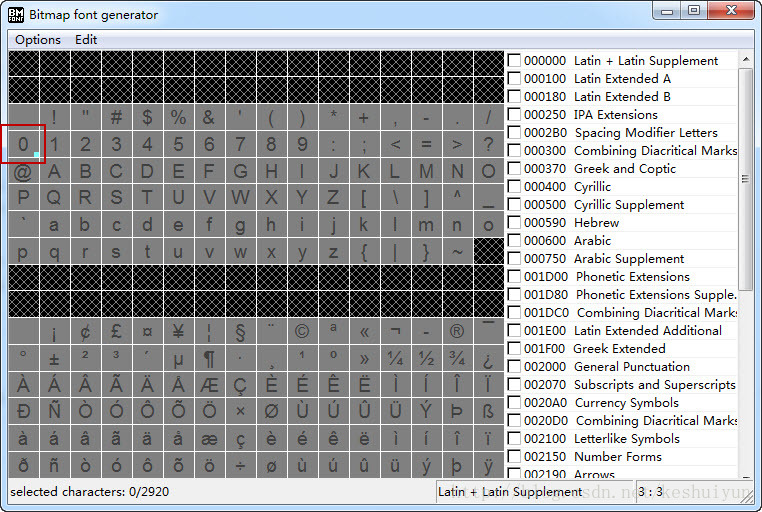
Task: Select the Ñ uppercase character cell
Action: (x=54, y=411)
